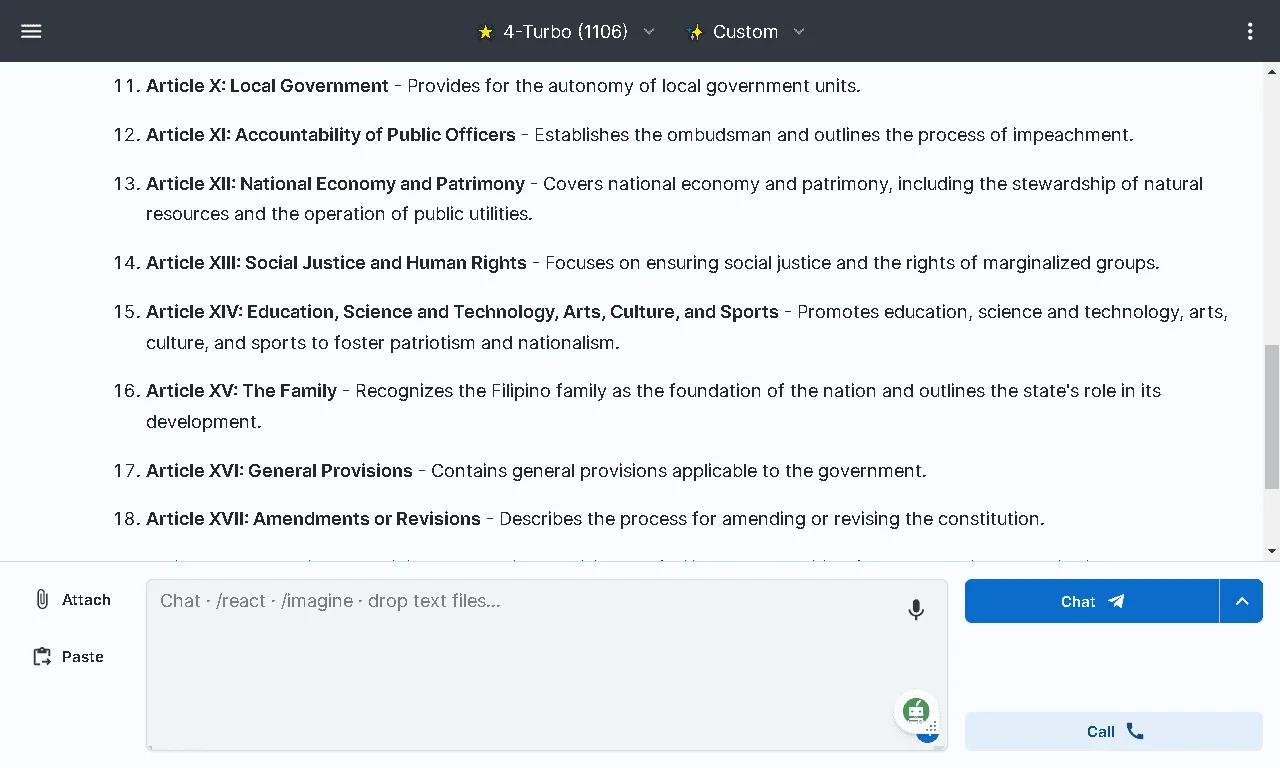Expand the 4-Turbo (1106) model dropdown
Screen dimensions: 1280x768
[x=649, y=31]
